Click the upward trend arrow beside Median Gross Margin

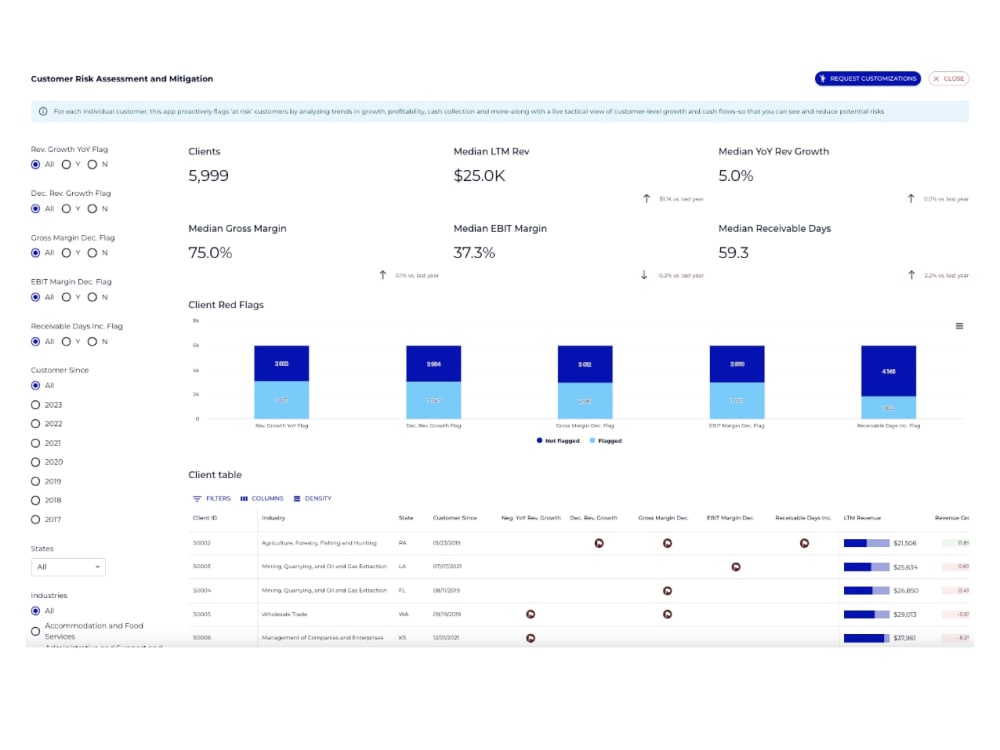(383, 274)
